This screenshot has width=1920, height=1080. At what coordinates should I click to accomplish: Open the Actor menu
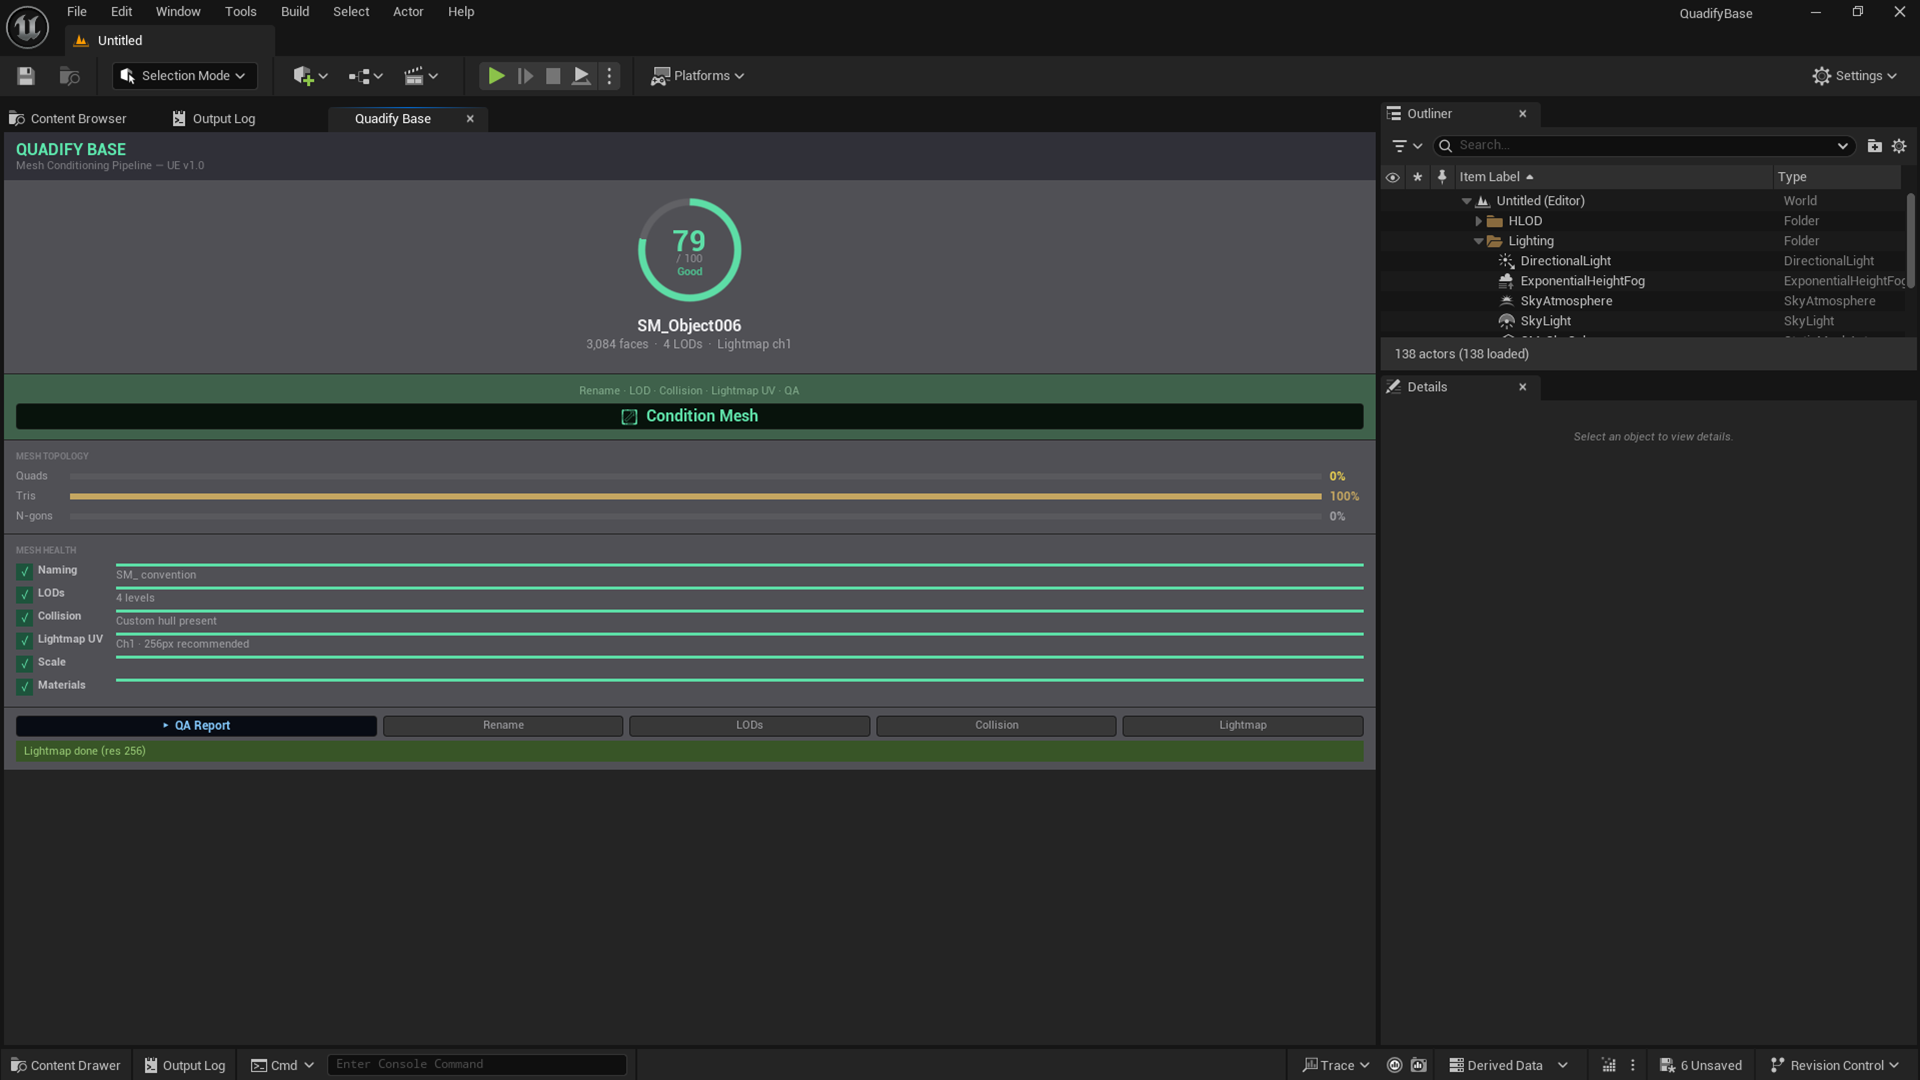pyautogui.click(x=408, y=12)
